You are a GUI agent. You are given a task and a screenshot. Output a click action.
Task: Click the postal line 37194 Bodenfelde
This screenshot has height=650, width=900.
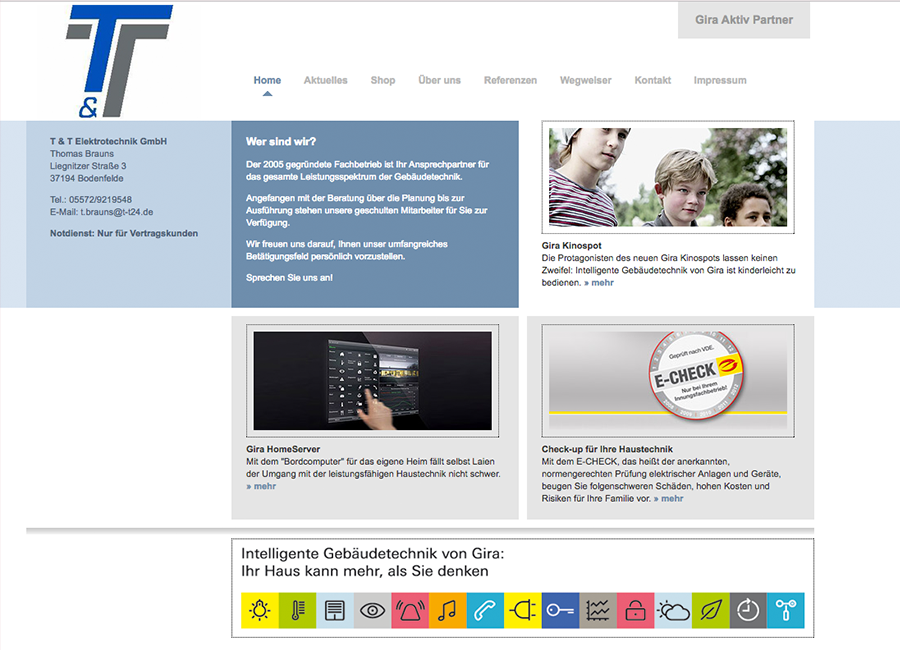pyautogui.click(x=87, y=179)
